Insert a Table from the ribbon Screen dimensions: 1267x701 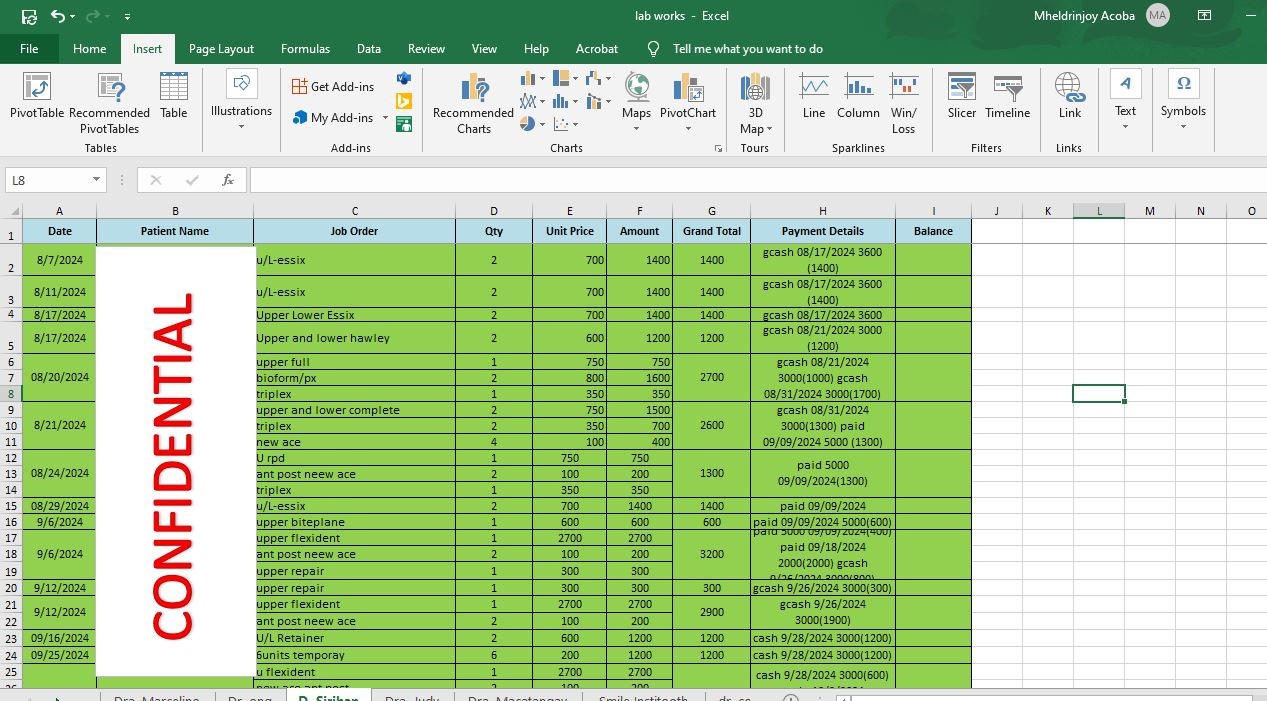(x=174, y=97)
